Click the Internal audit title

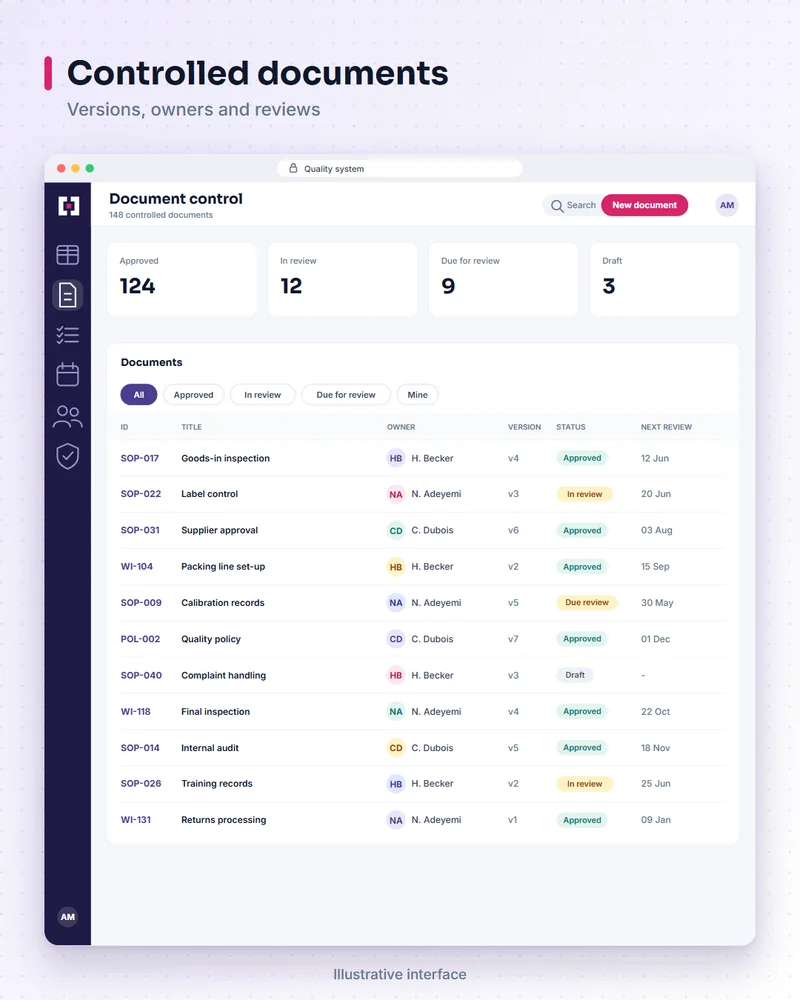coord(210,747)
